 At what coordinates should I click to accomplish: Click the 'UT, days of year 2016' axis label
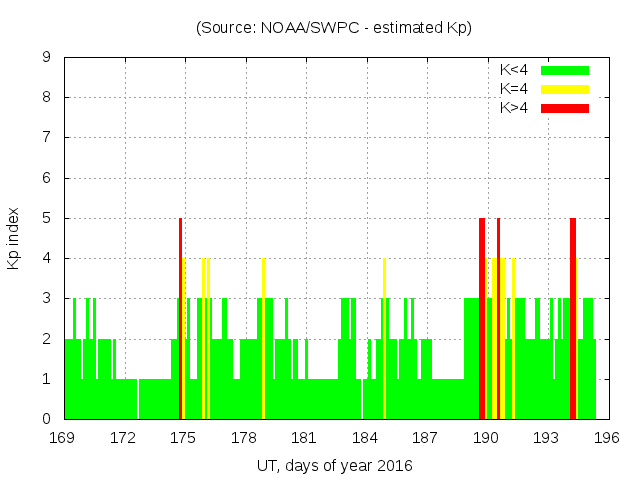click(x=334, y=465)
